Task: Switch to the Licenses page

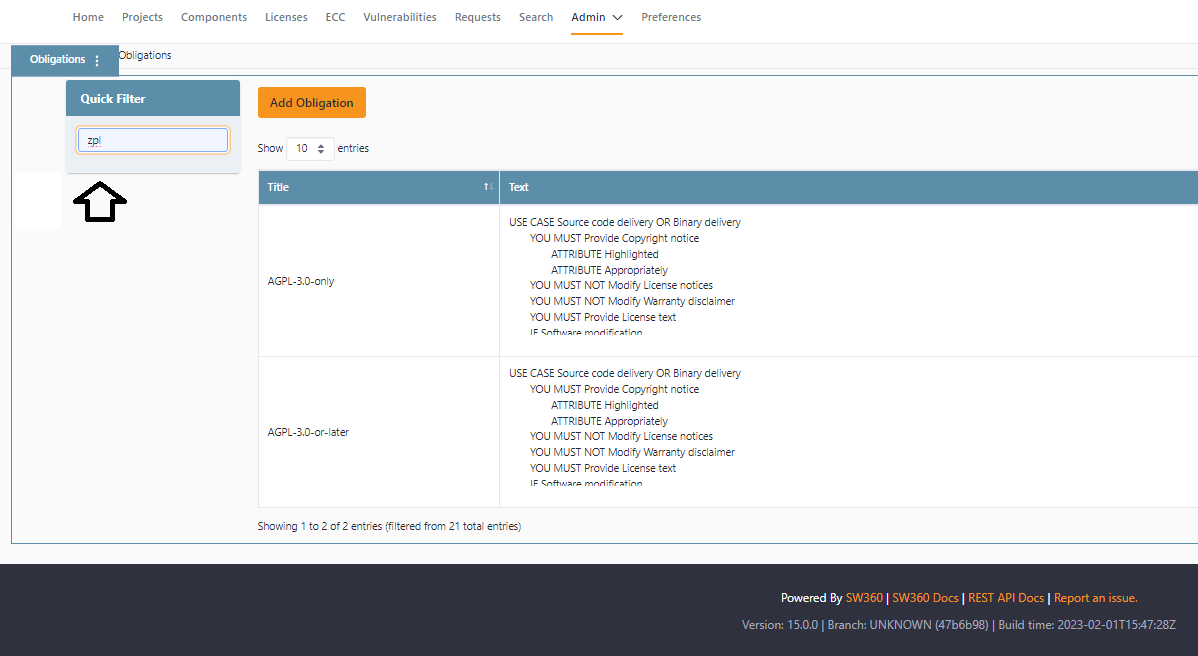Action: click(286, 17)
